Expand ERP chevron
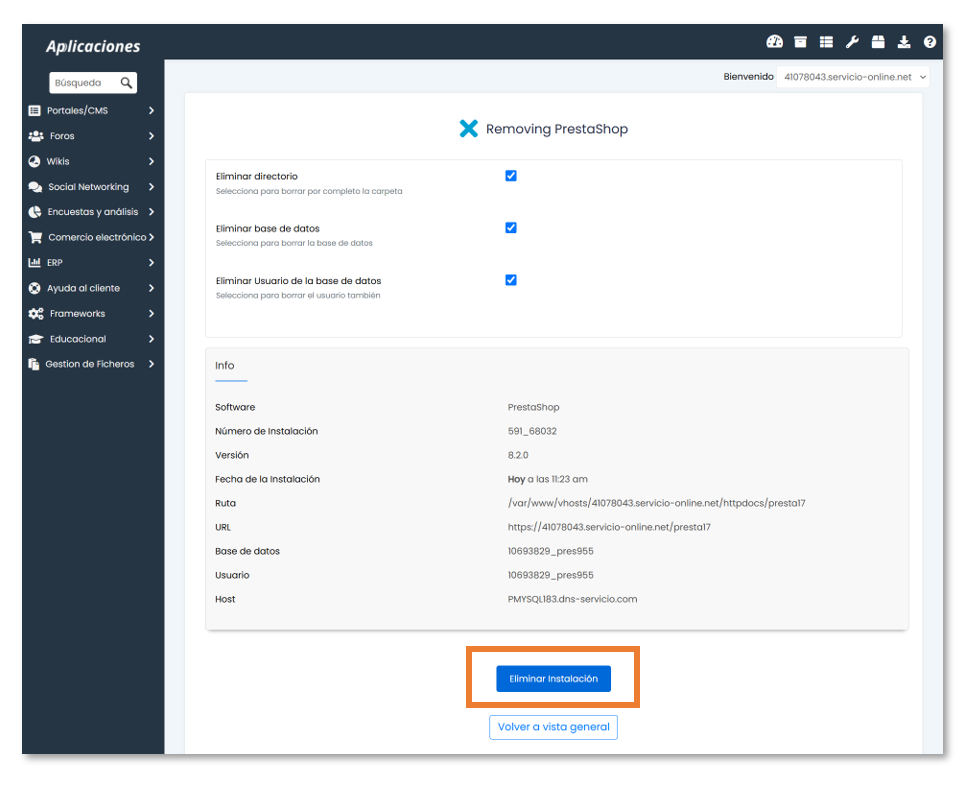 [x=151, y=263]
